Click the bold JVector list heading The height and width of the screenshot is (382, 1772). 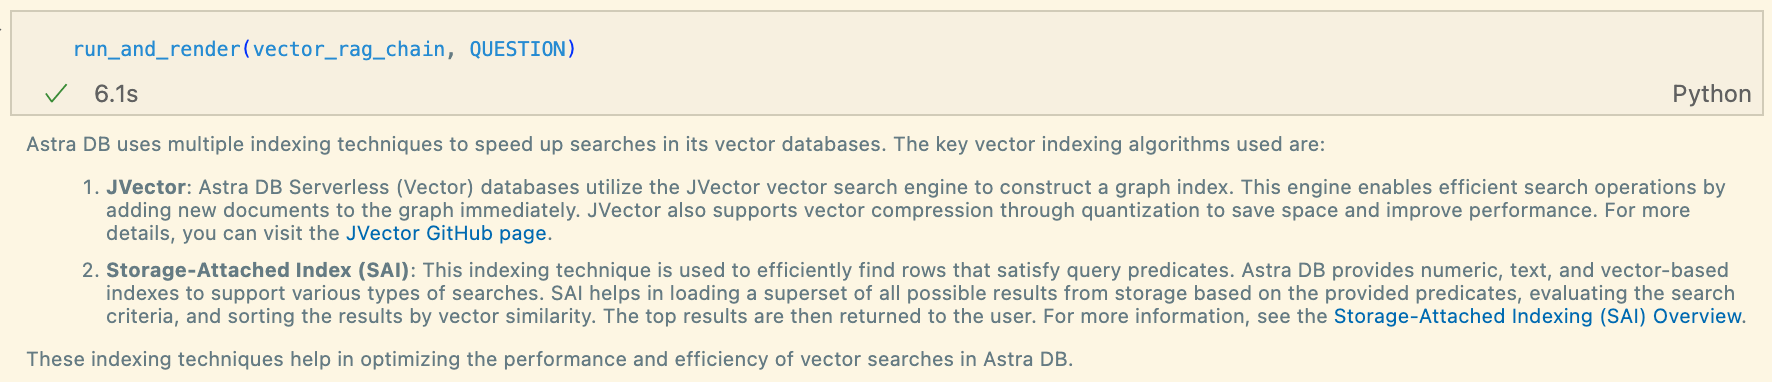(x=146, y=187)
